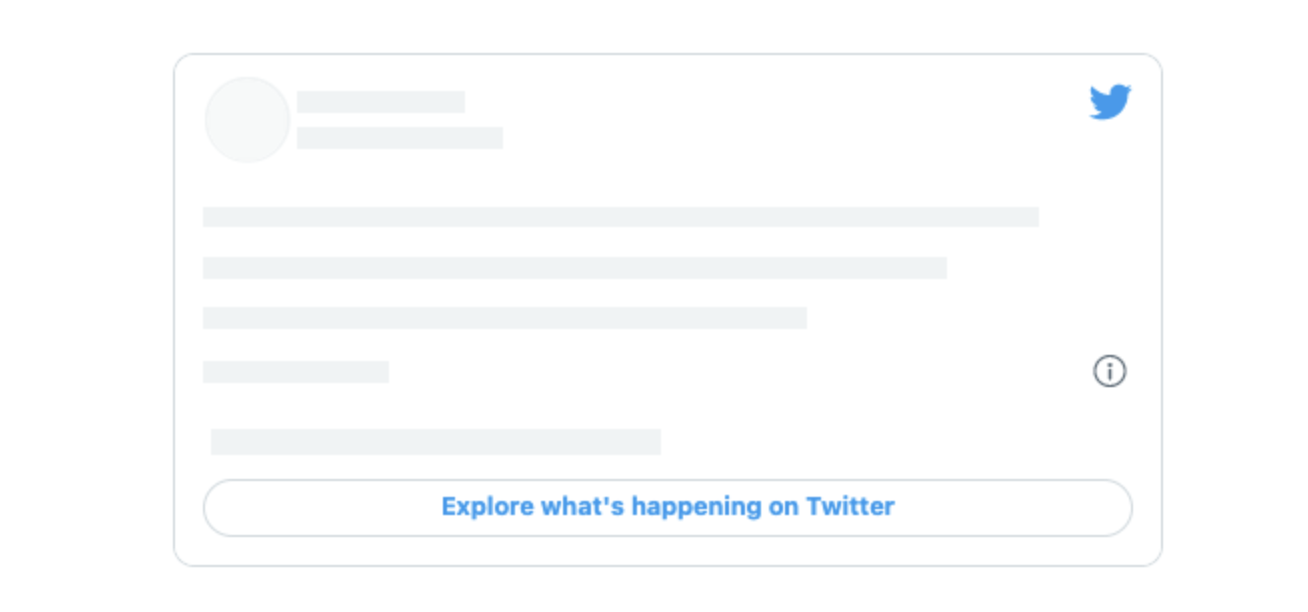Click the word Explore in the button
The height and width of the screenshot is (612, 1308).
point(487,507)
